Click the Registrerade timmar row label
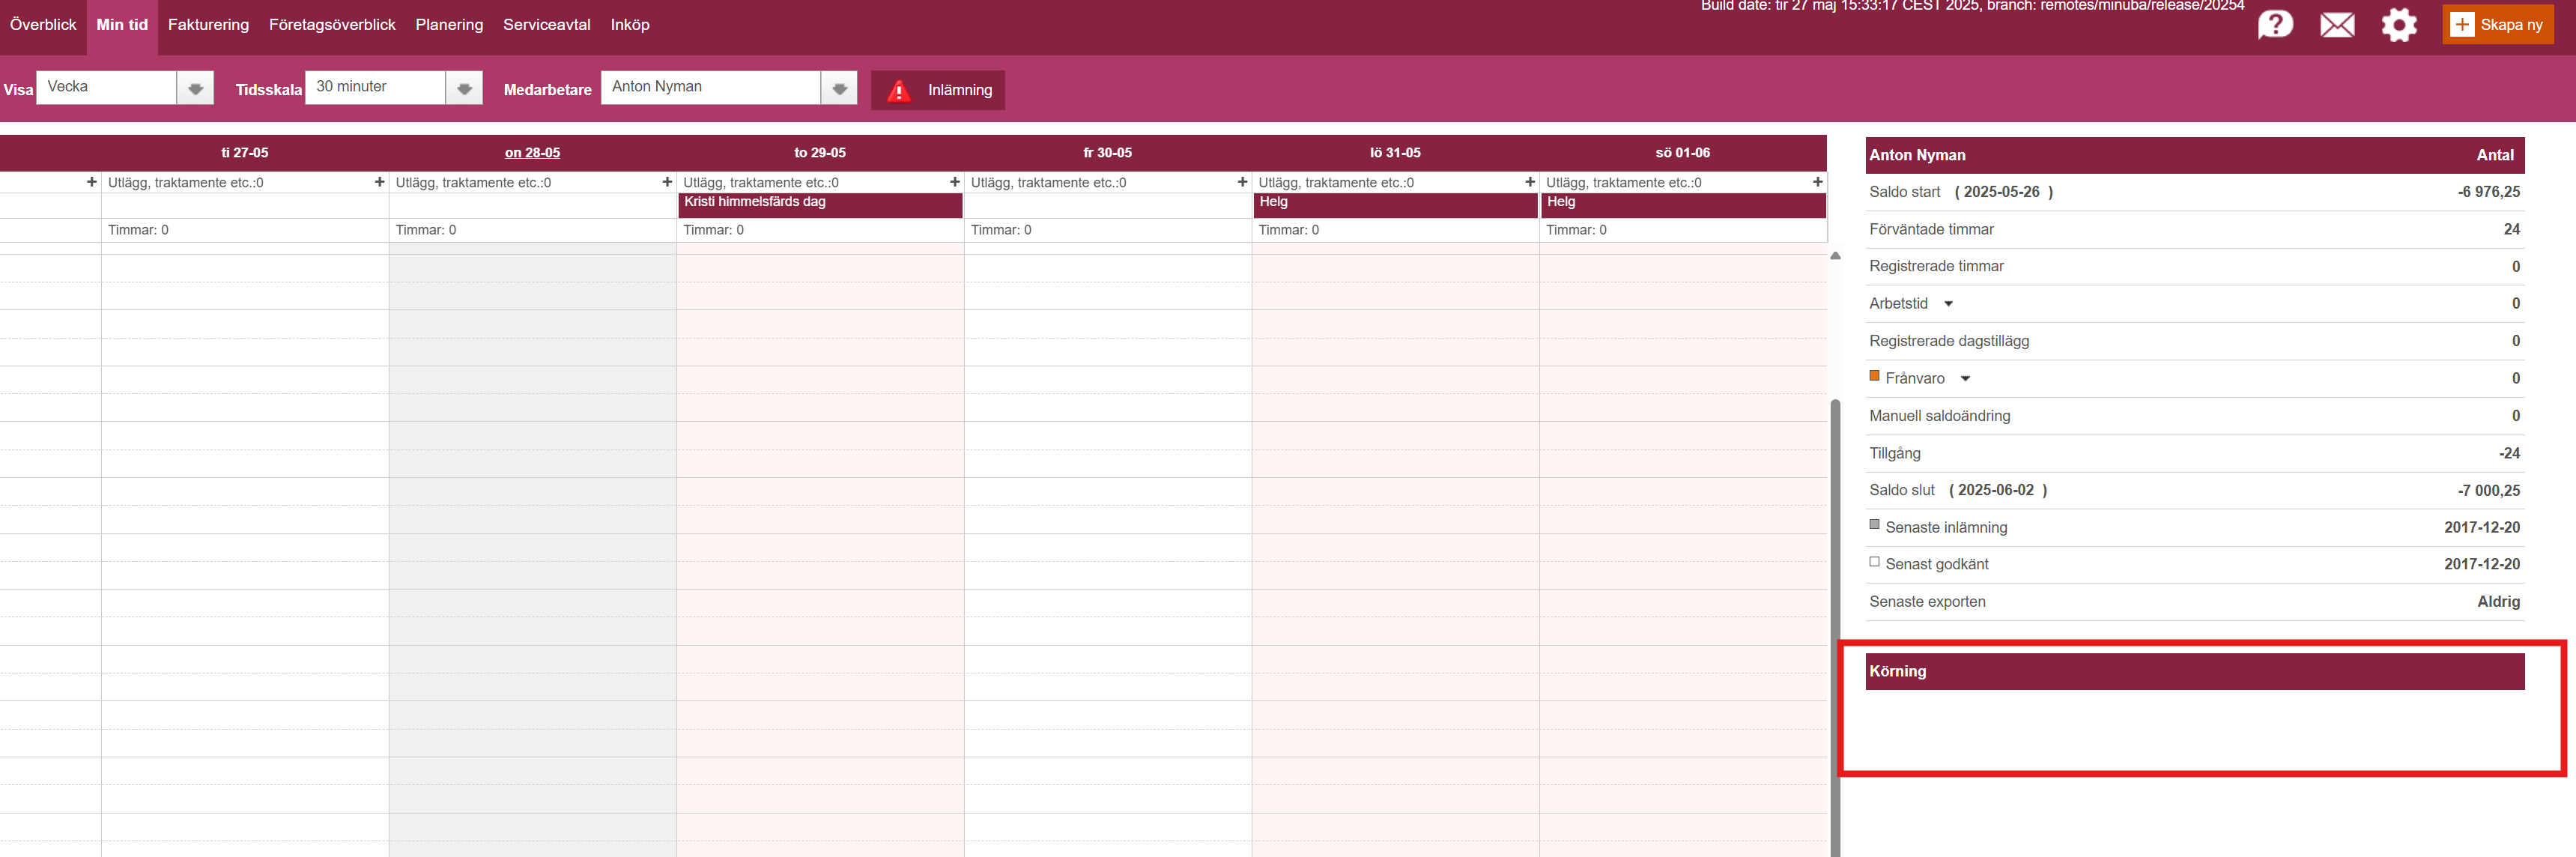 pos(1936,266)
